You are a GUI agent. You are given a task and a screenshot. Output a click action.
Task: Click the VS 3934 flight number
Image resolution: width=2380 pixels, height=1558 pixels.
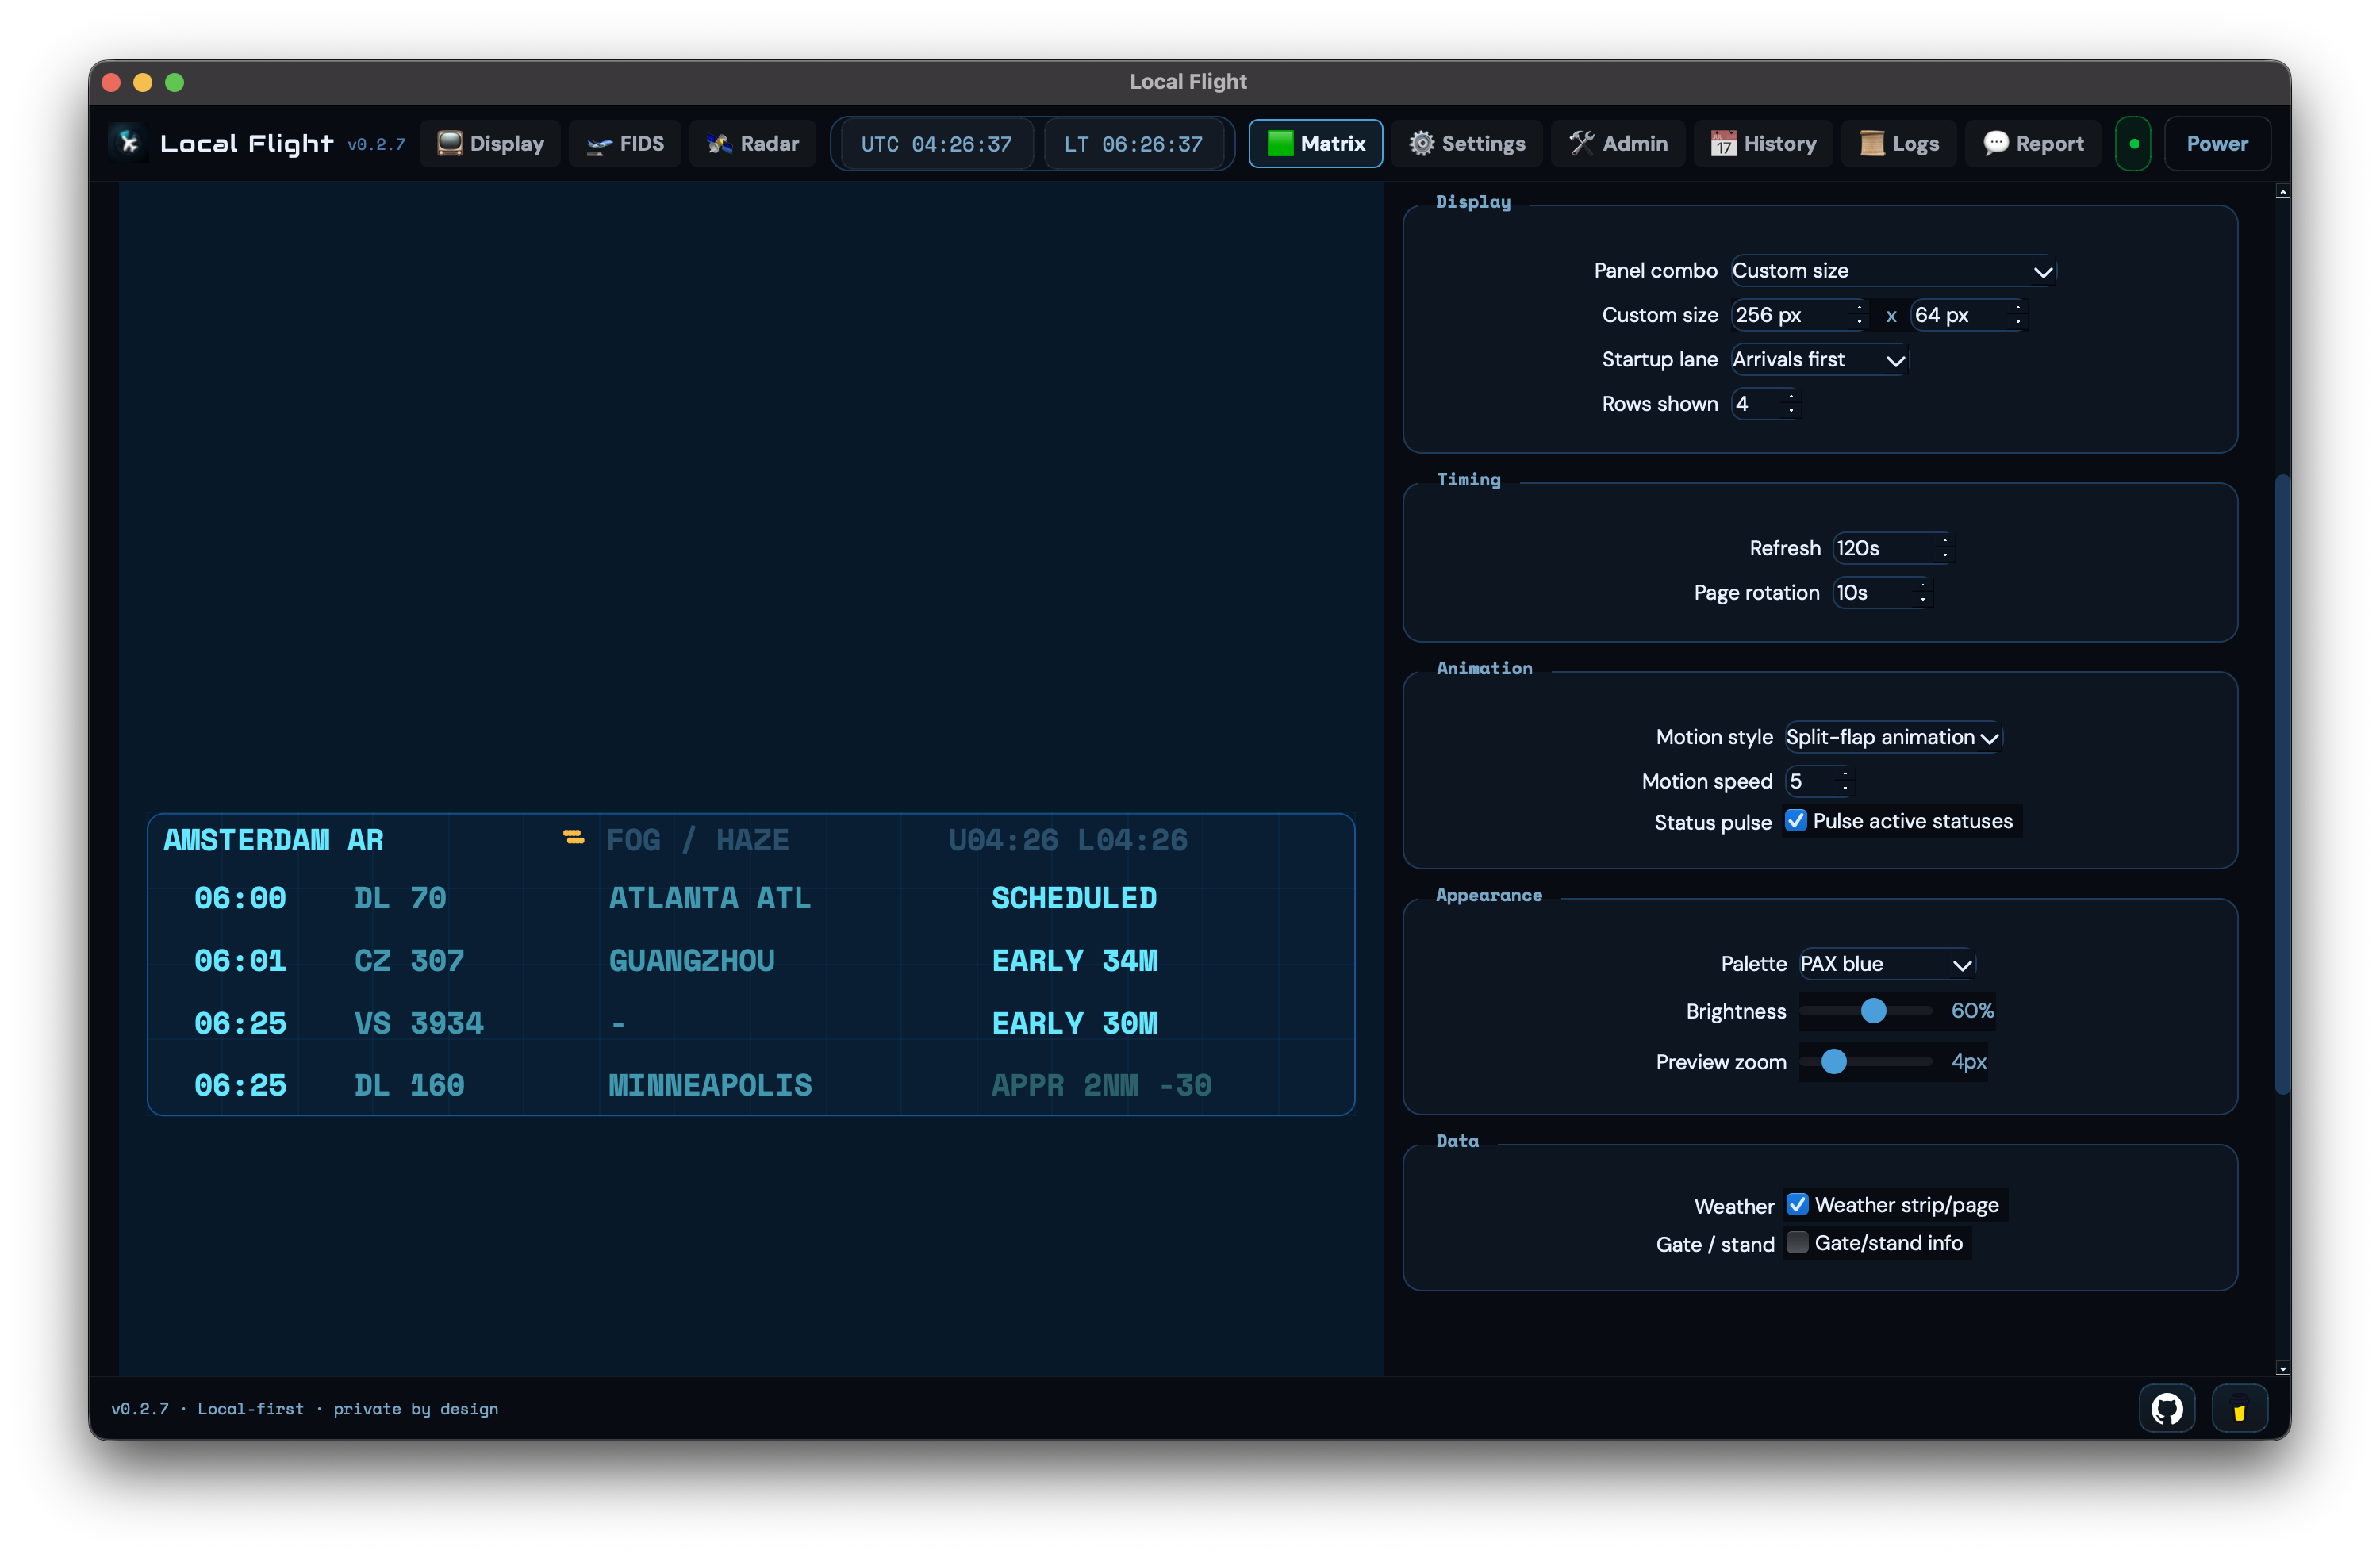coord(418,1024)
